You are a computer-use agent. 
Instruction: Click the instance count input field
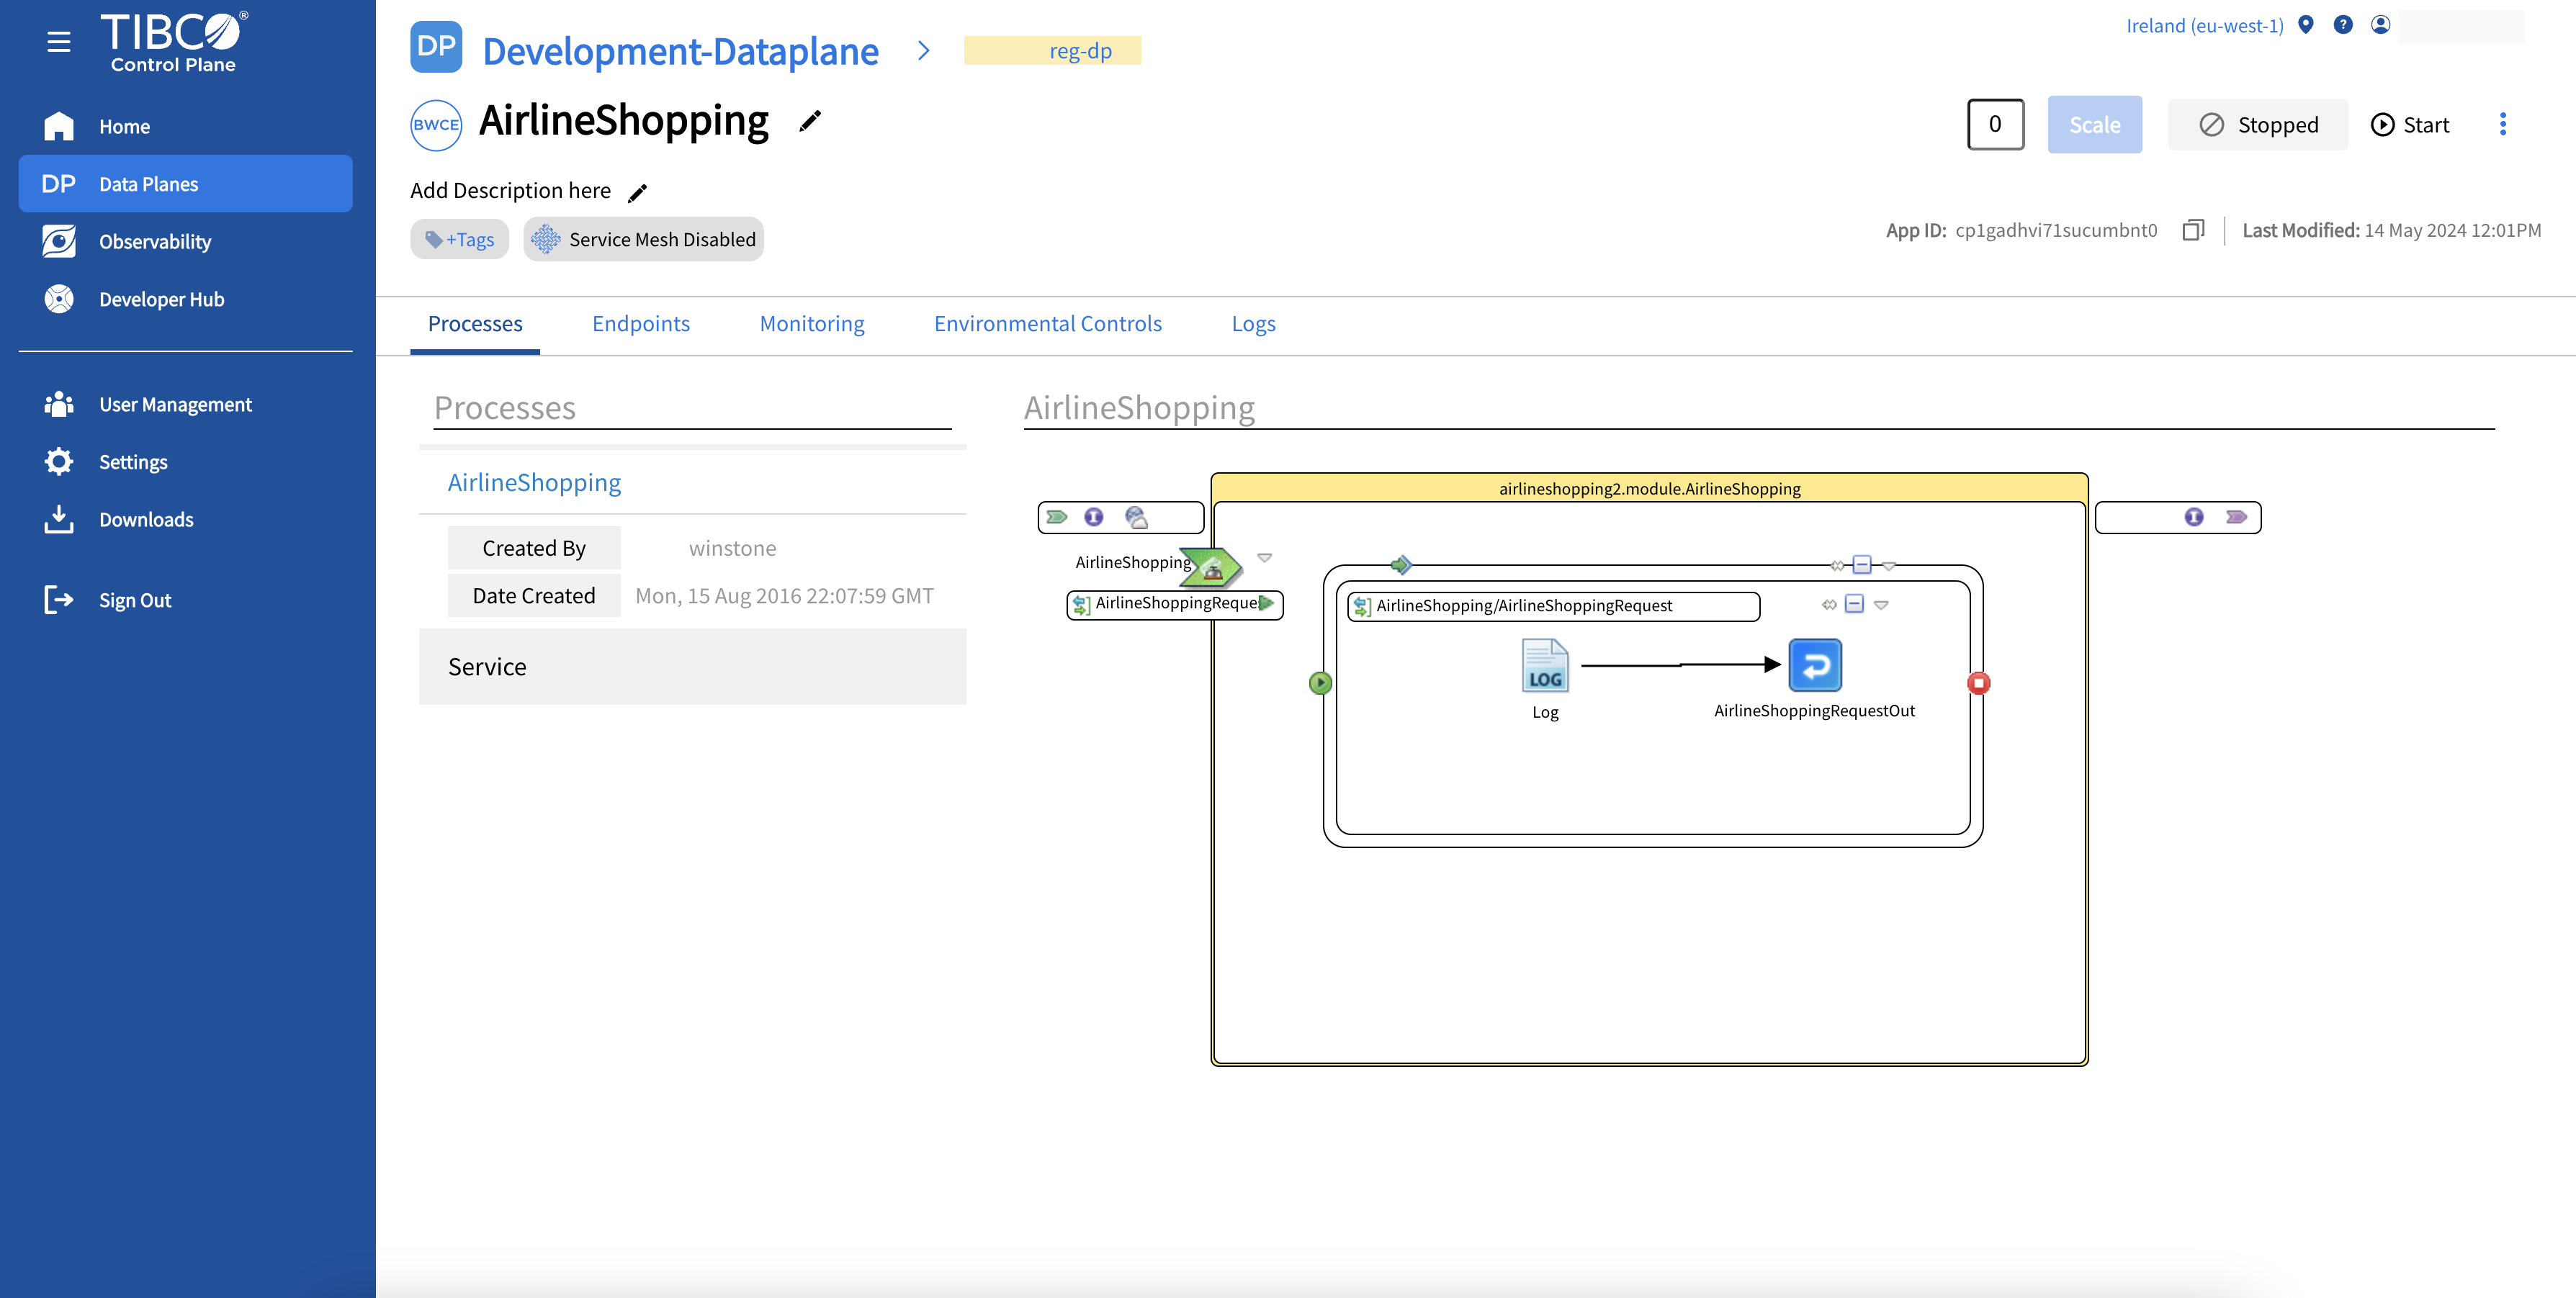[1995, 125]
